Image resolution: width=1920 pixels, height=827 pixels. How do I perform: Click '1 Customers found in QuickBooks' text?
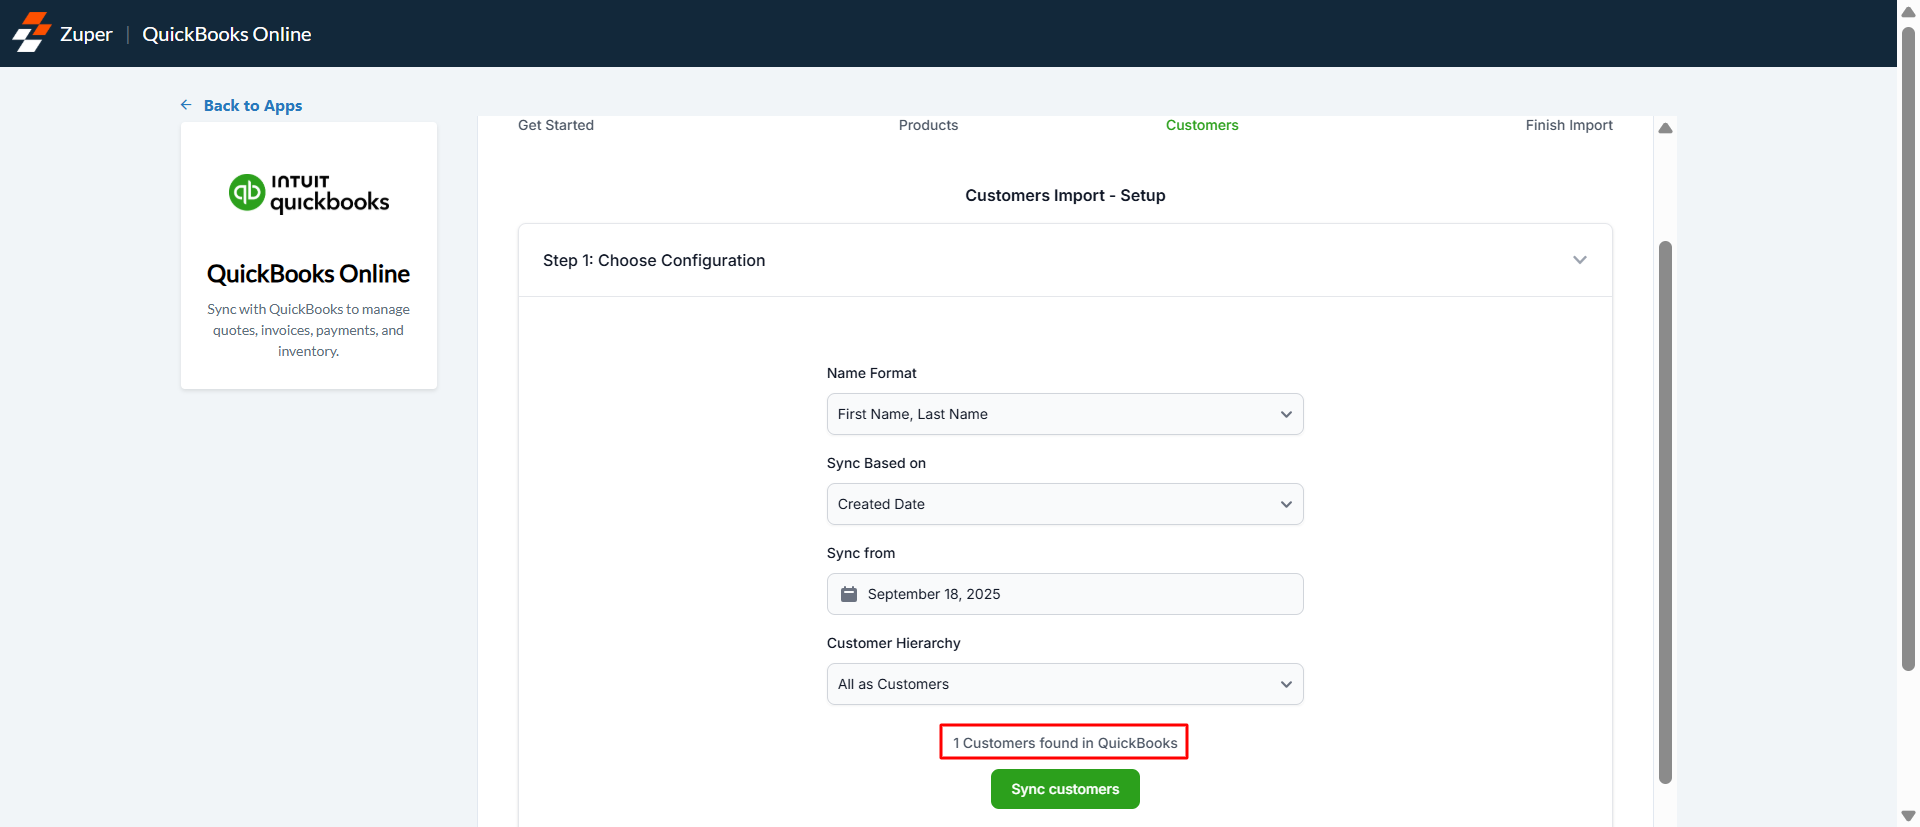tap(1065, 743)
